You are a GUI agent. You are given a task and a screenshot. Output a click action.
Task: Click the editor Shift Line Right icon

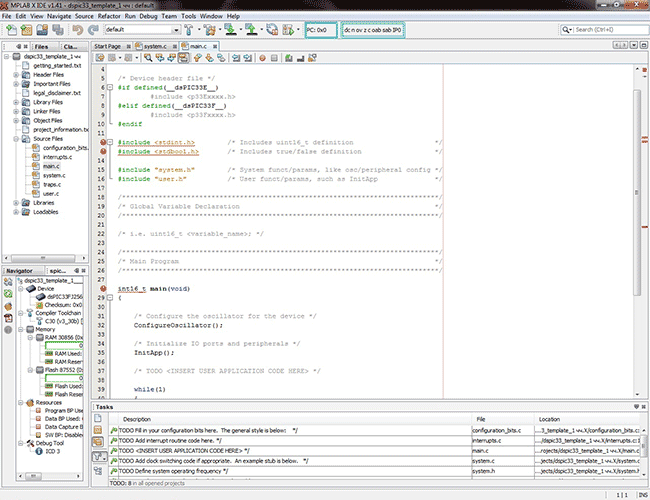[247, 58]
